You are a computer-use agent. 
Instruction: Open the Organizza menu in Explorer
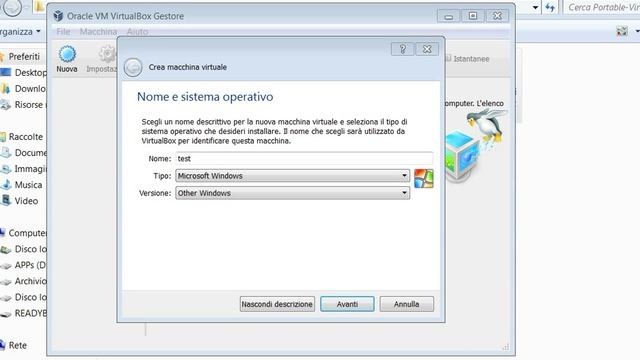coord(20,31)
